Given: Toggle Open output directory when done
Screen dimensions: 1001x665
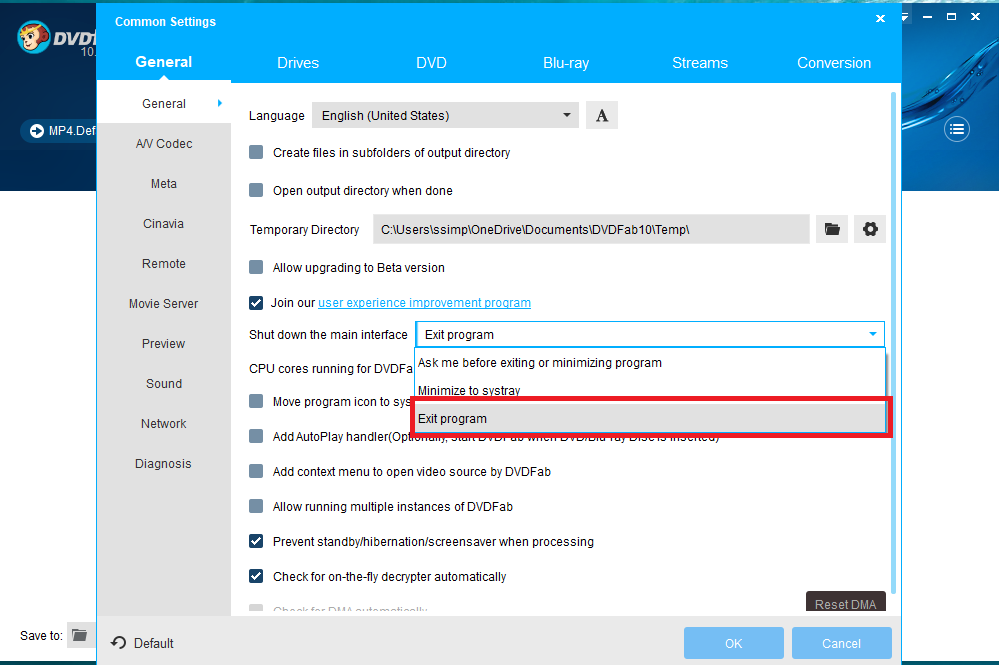Looking at the screenshot, I should [x=256, y=190].
